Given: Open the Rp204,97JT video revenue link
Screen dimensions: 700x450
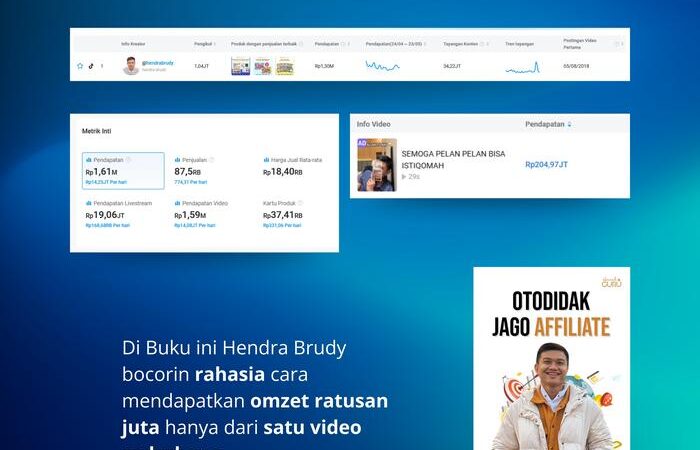Looking at the screenshot, I should [546, 164].
